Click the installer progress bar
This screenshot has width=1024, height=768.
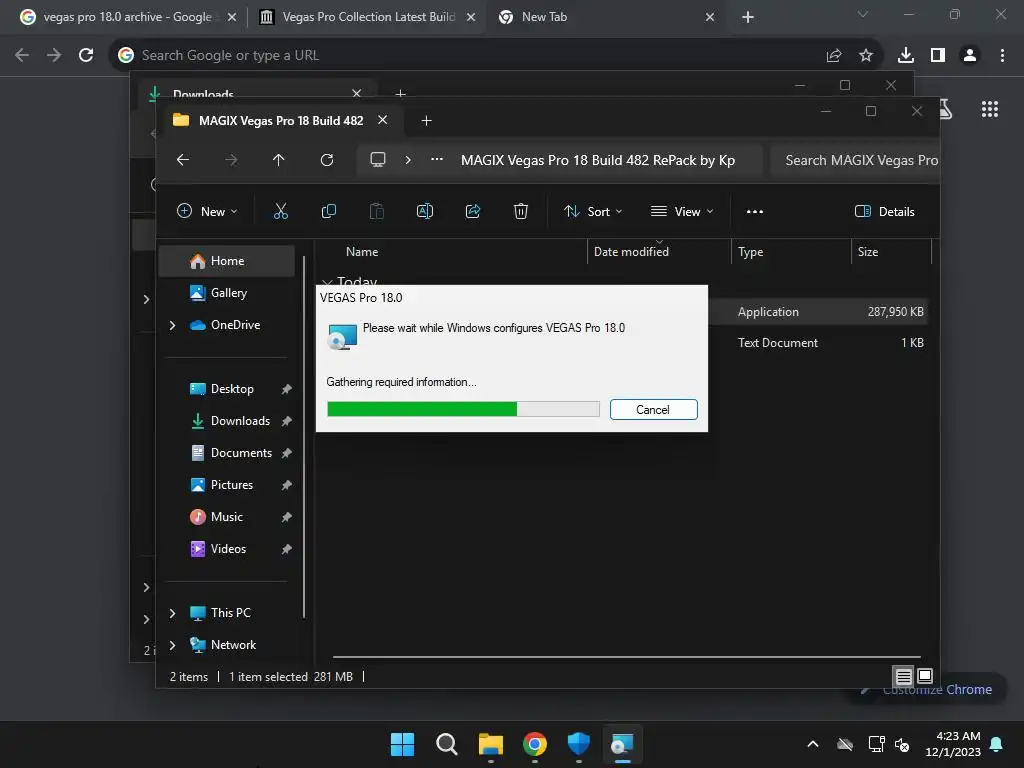click(x=463, y=409)
